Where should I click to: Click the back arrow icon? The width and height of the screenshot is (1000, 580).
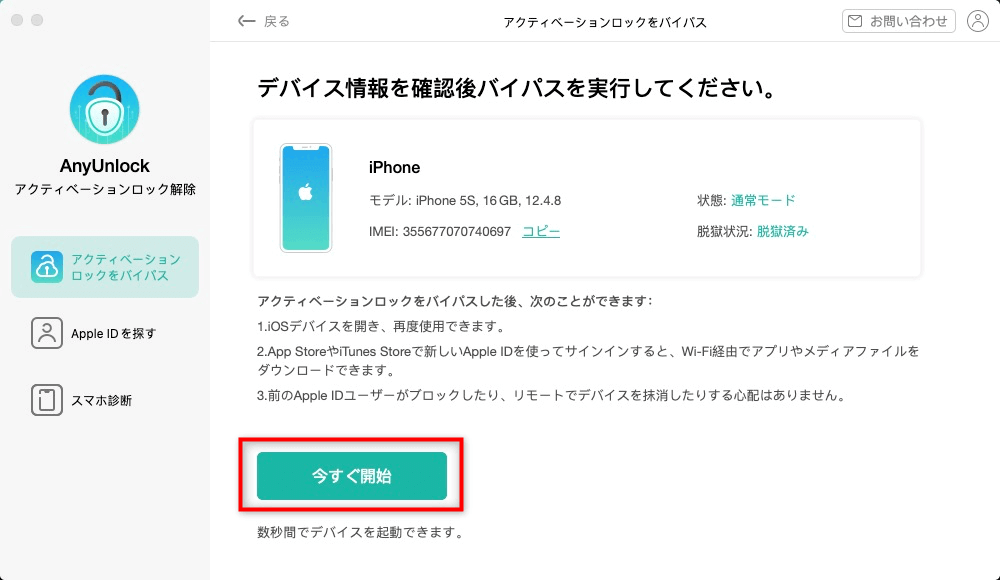(246, 21)
